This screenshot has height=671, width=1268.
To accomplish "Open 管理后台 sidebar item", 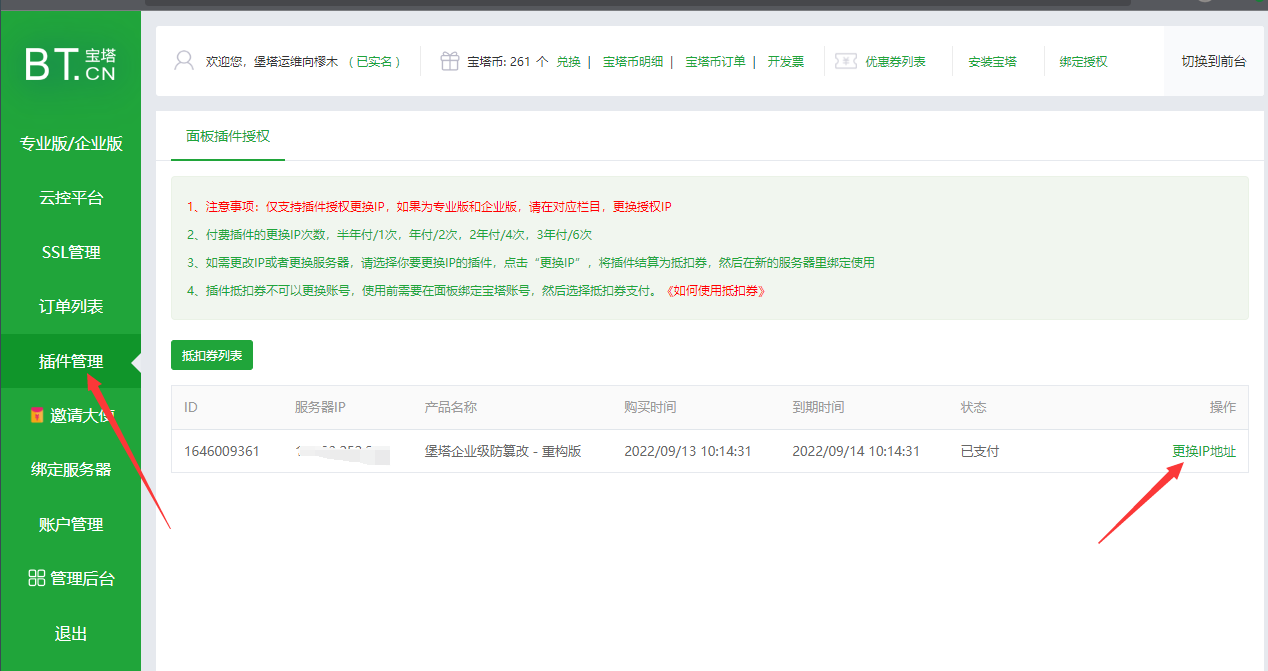I will click(x=71, y=578).
